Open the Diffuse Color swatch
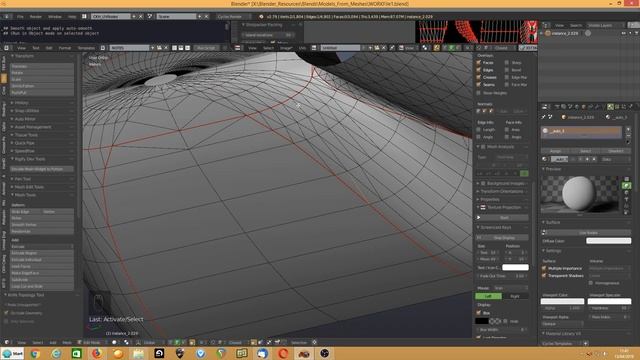 (x=608, y=241)
